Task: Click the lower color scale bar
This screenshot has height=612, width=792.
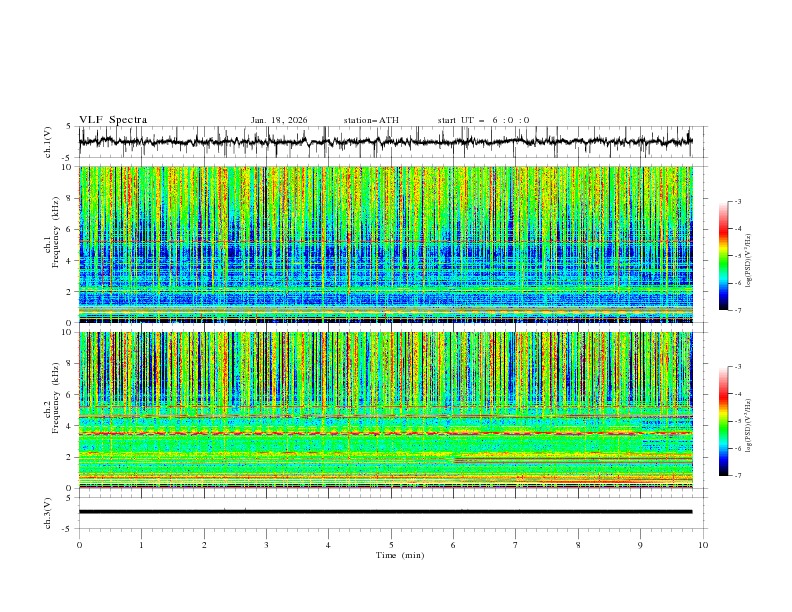Action: (x=723, y=421)
